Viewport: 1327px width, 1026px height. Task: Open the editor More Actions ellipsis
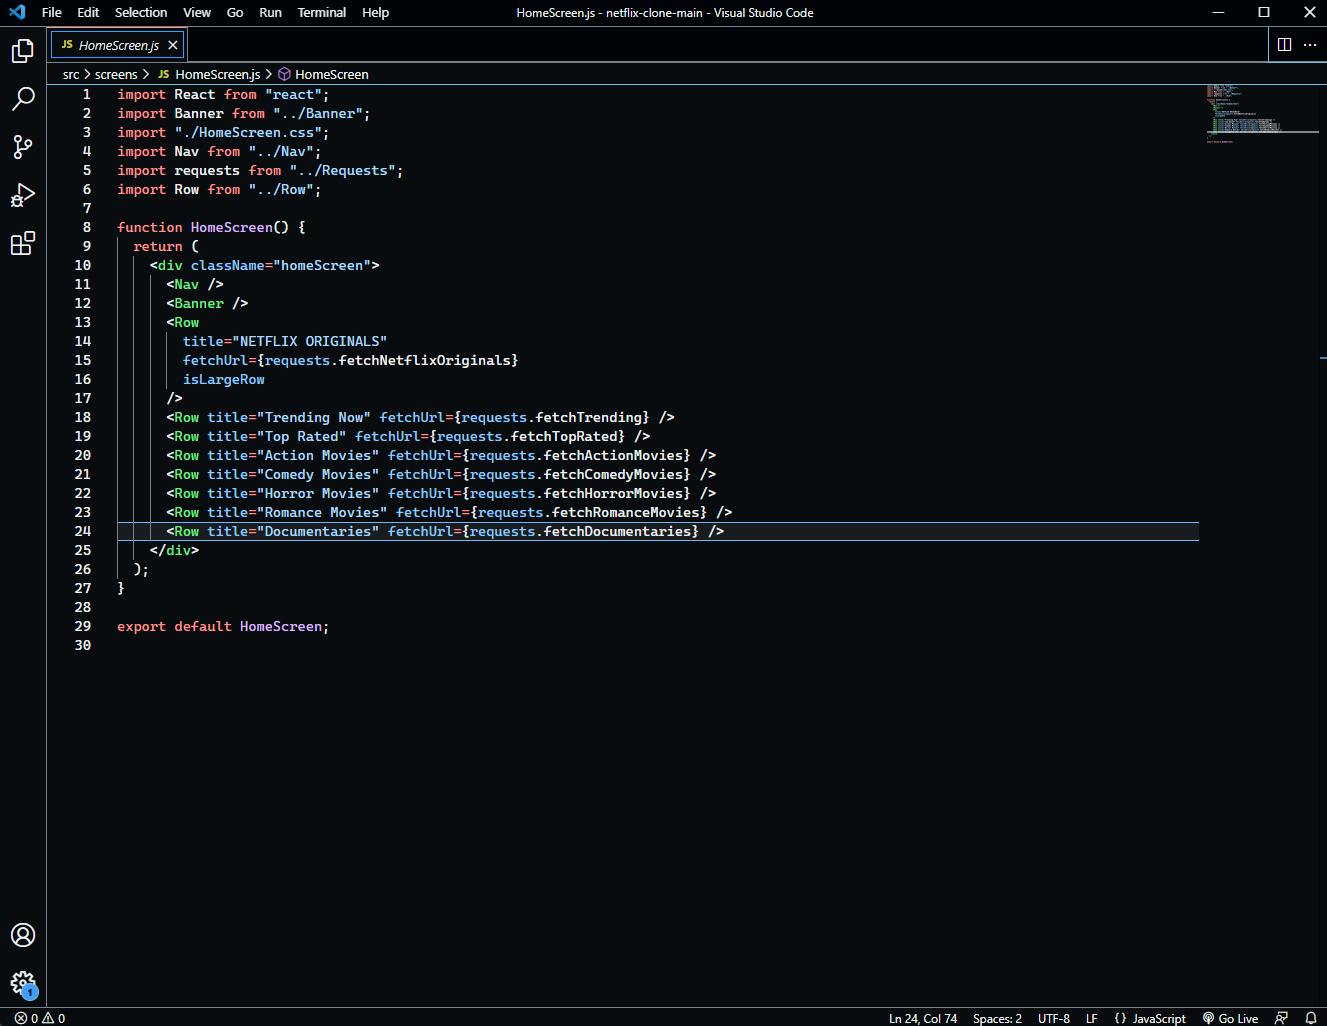coord(1310,44)
